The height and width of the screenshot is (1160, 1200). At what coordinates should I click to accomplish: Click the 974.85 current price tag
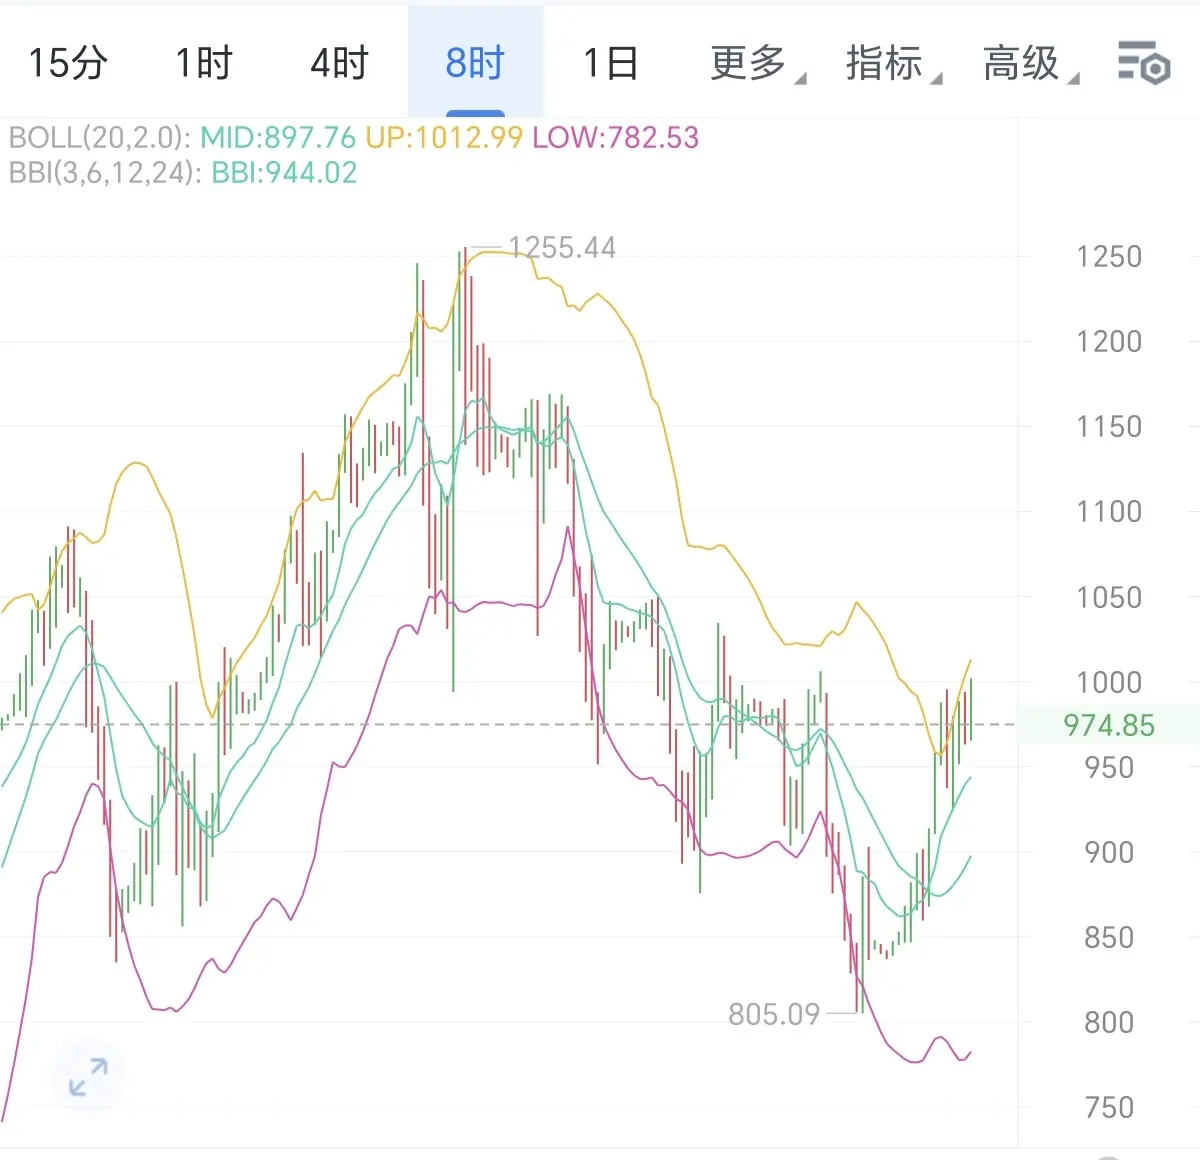1109,725
